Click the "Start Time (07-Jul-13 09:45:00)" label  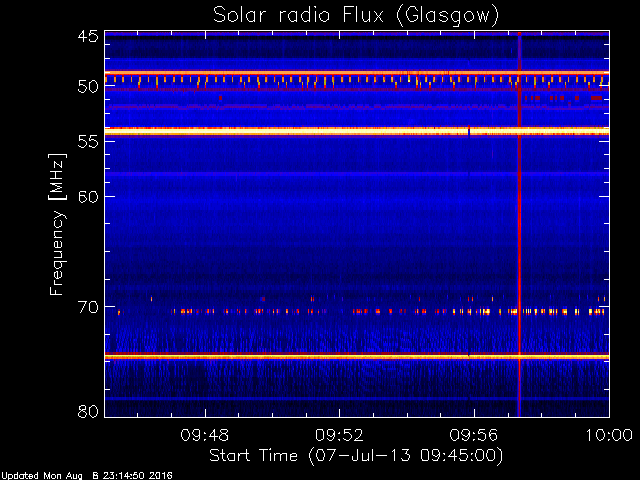point(356,456)
